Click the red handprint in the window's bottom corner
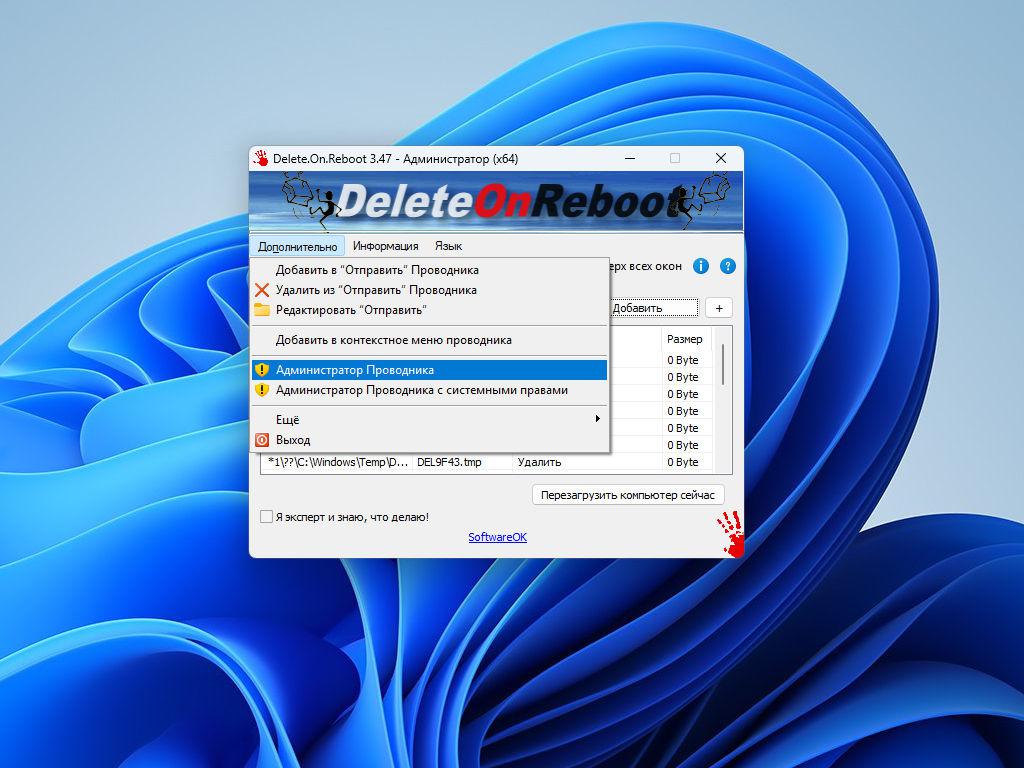Screen dimensions: 1024x768 click(731, 534)
